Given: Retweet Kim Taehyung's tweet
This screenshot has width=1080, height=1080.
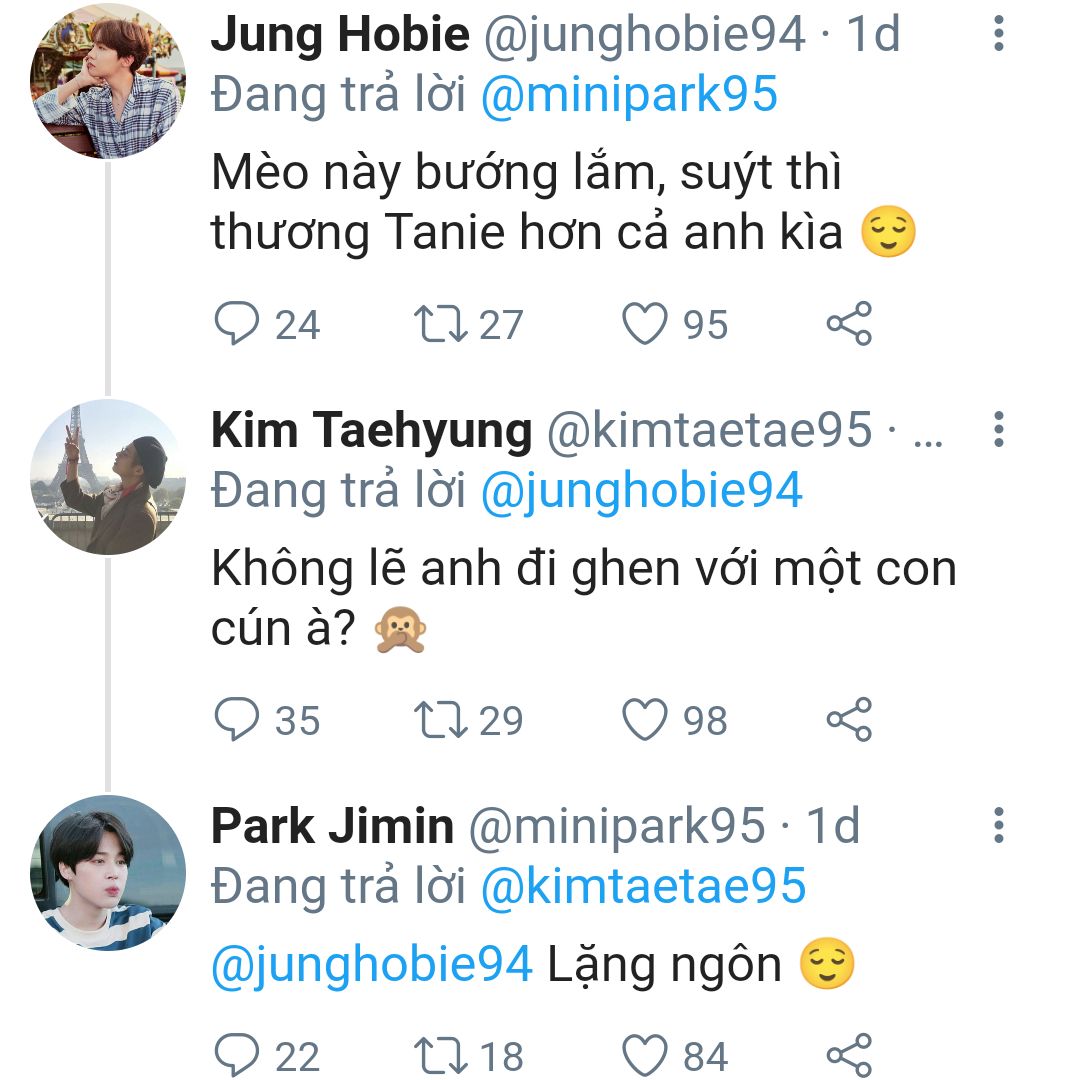Looking at the screenshot, I should coord(437,720).
